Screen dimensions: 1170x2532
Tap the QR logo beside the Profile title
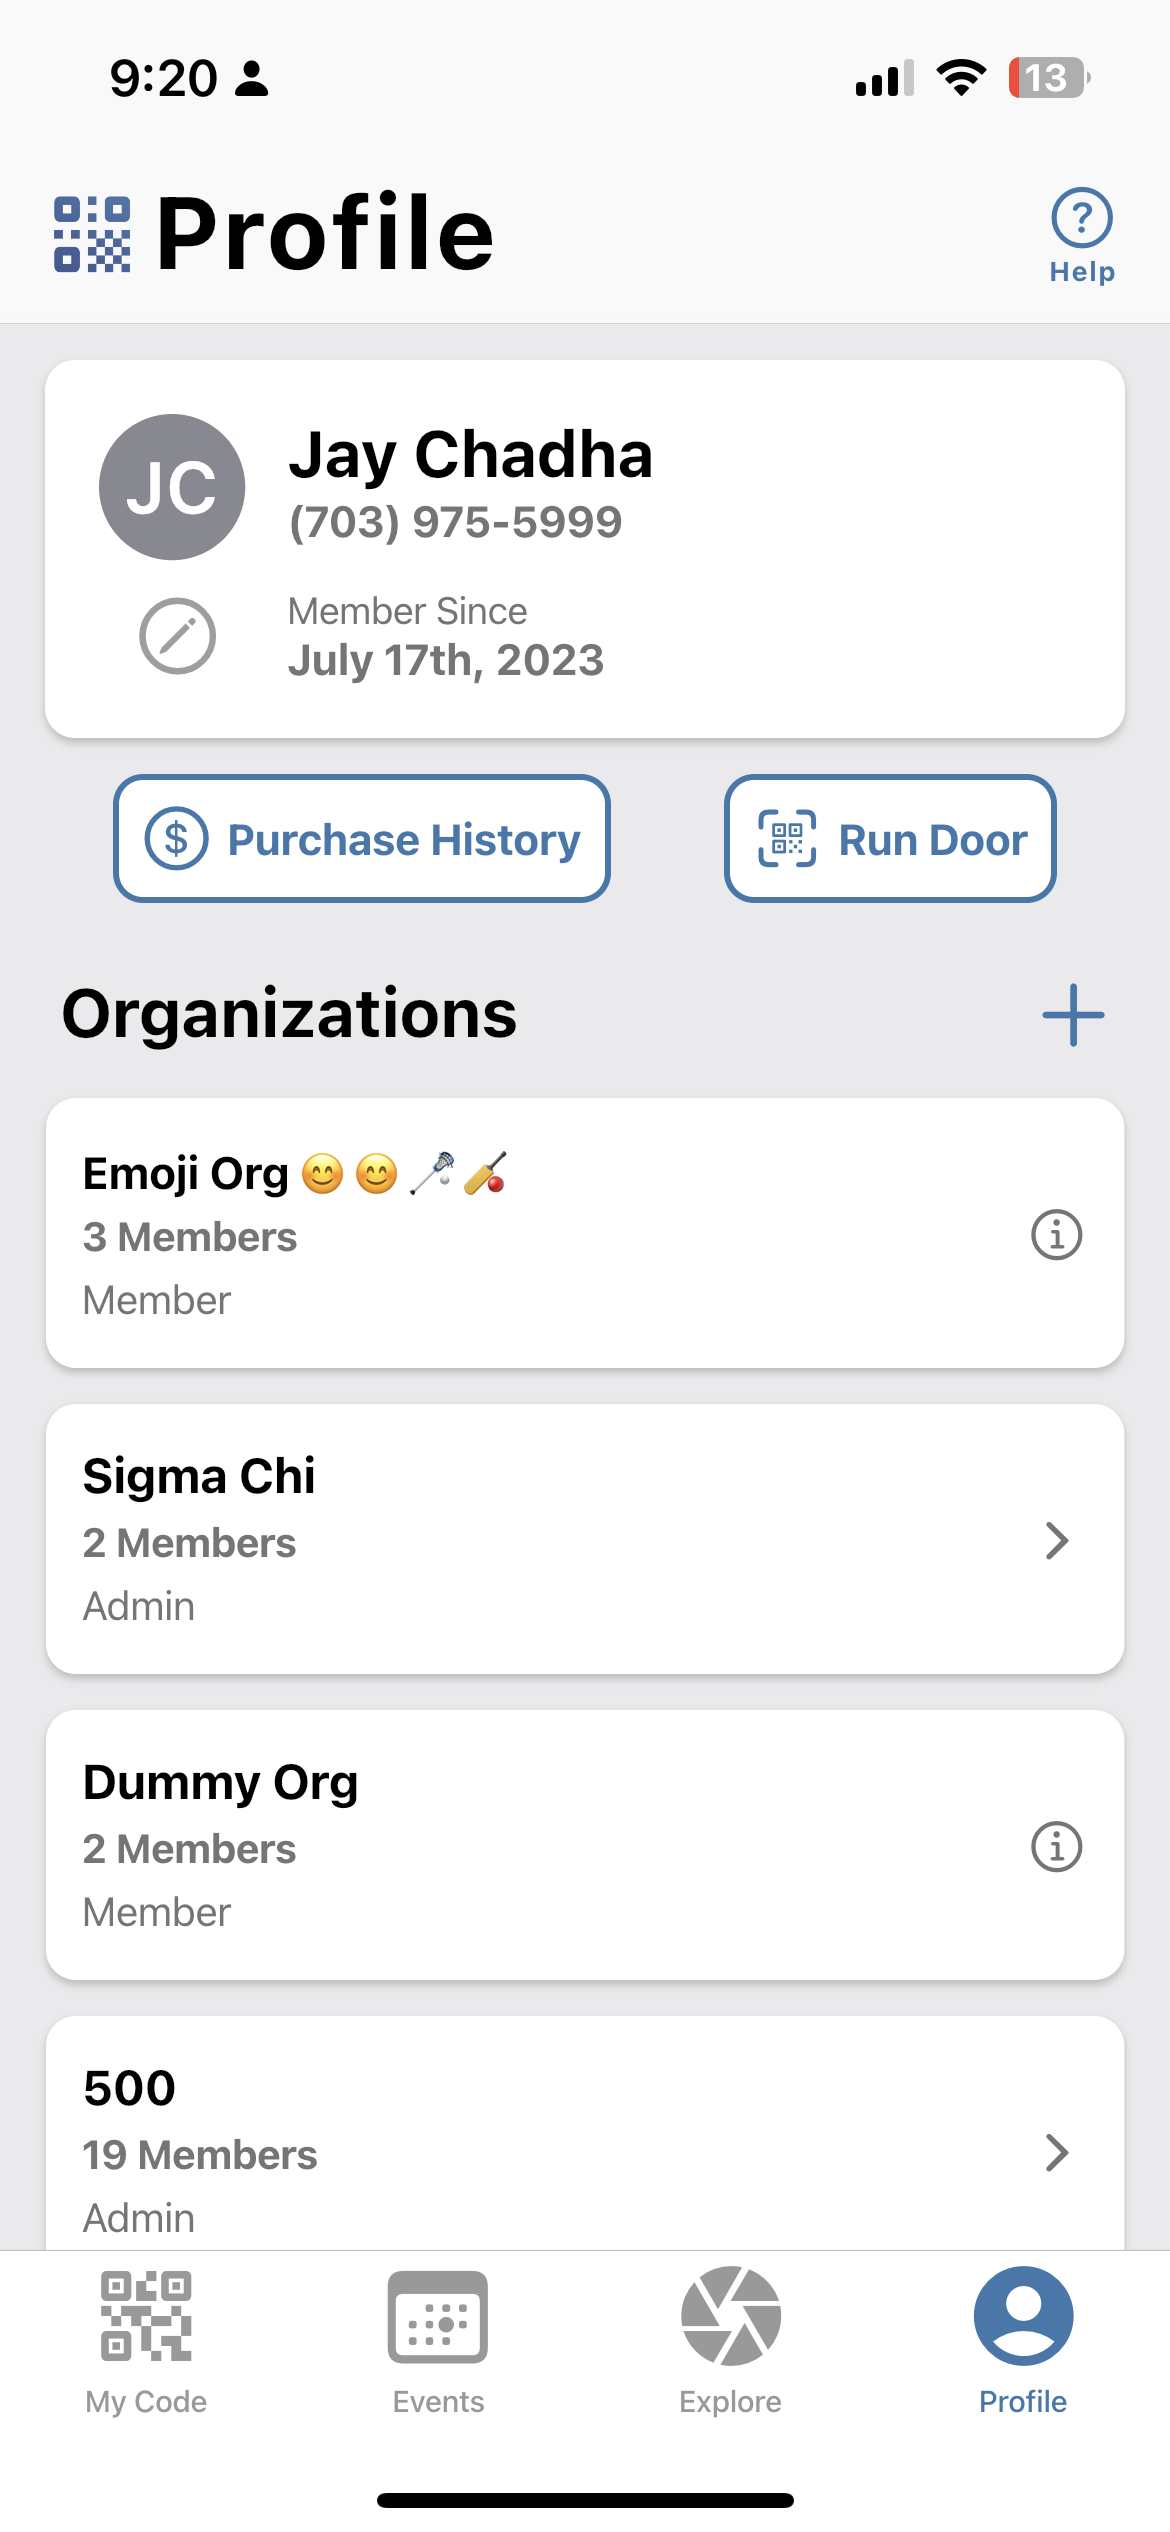pyautogui.click(x=92, y=234)
